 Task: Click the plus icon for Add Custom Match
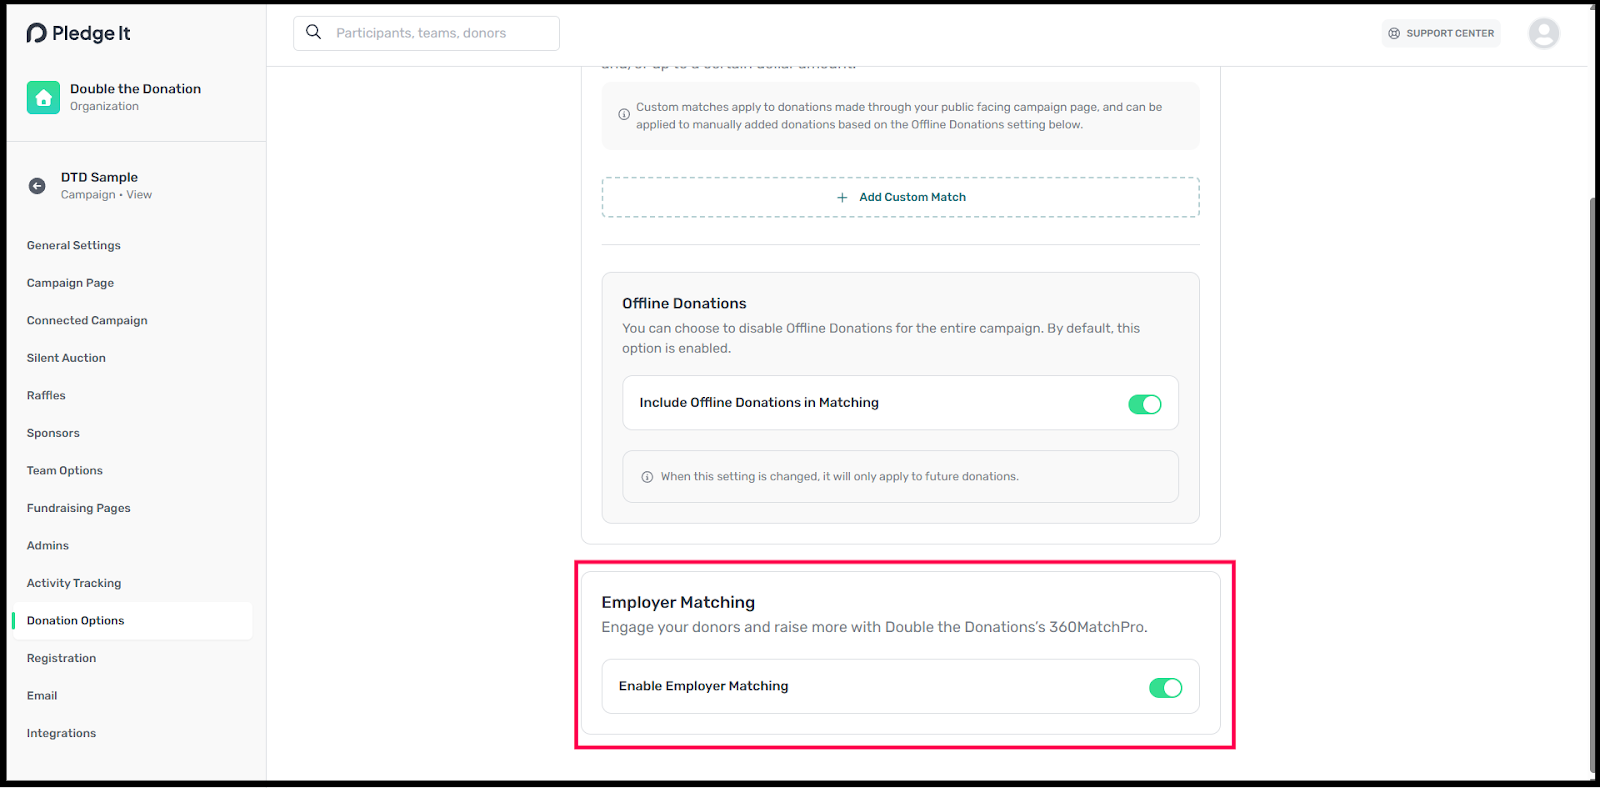coord(842,197)
